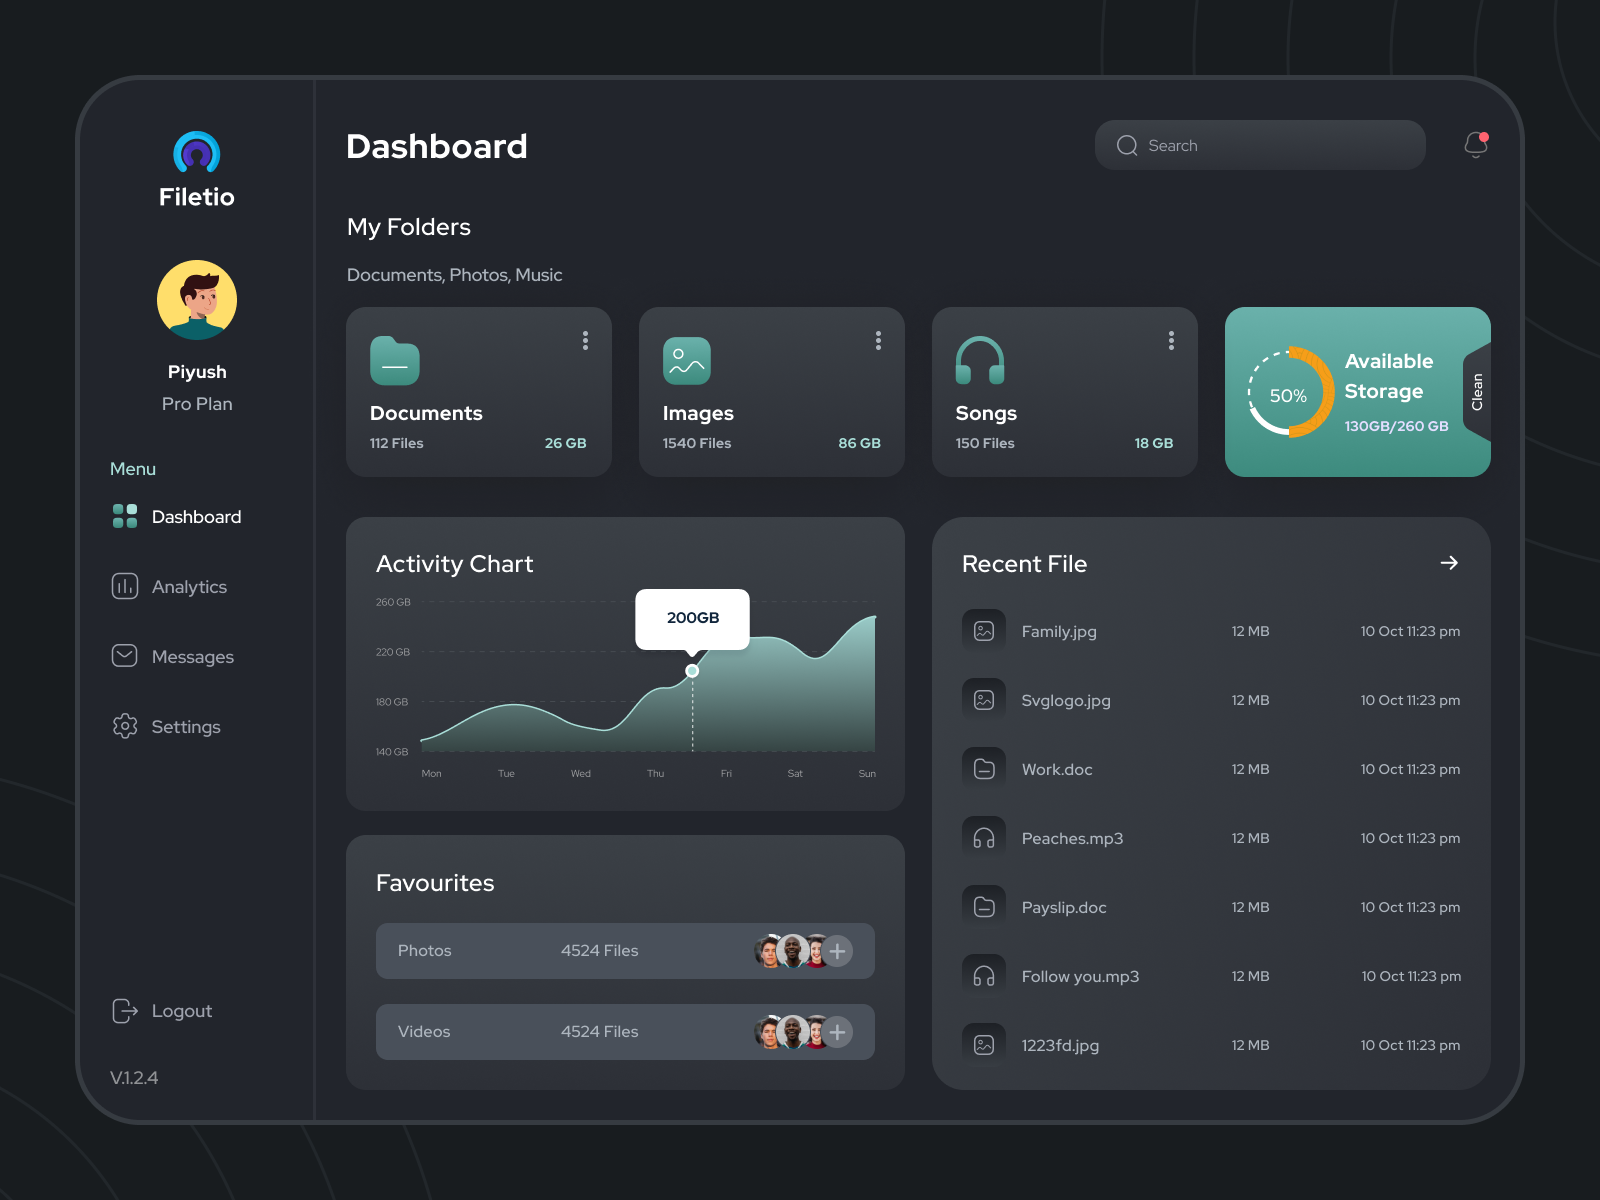
Task: Click the image icon beside Svglogo.jpg
Action: click(x=984, y=700)
